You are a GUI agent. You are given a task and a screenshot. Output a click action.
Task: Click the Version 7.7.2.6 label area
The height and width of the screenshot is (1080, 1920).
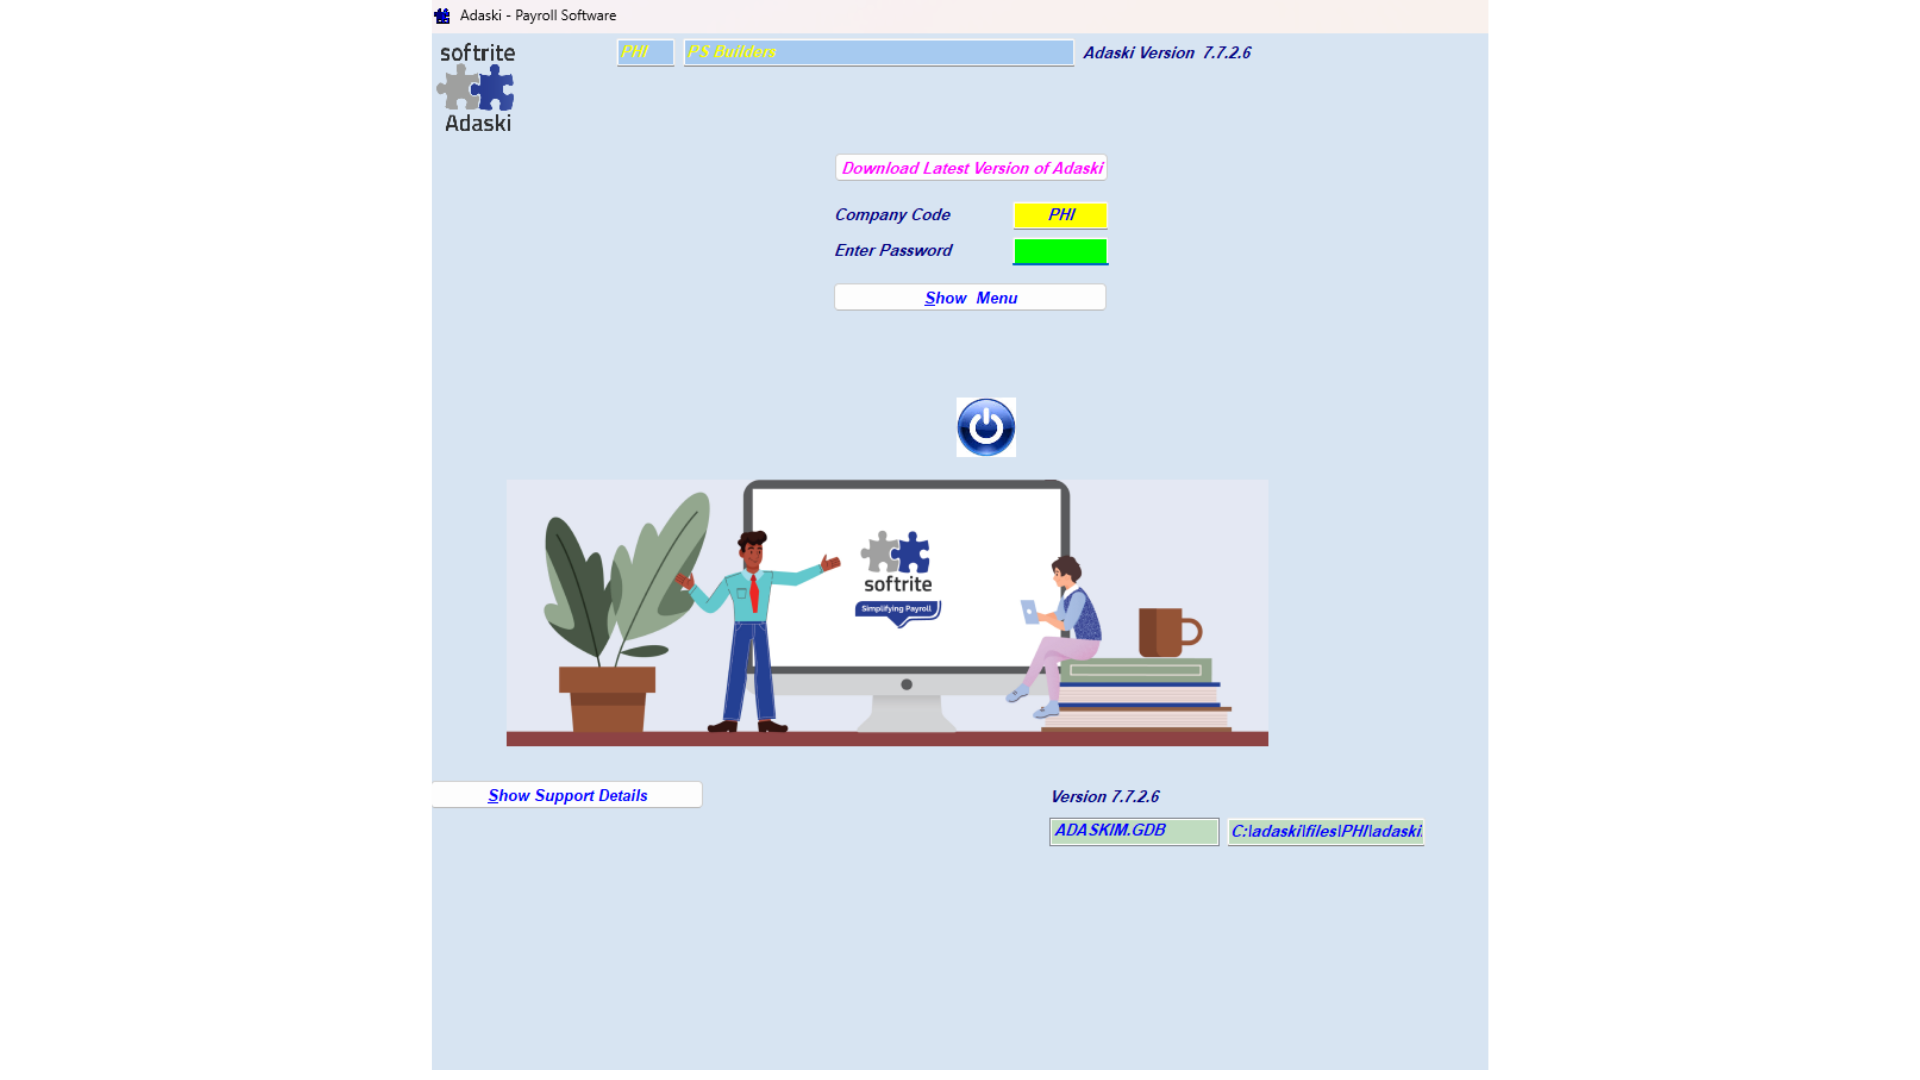[x=1105, y=796]
